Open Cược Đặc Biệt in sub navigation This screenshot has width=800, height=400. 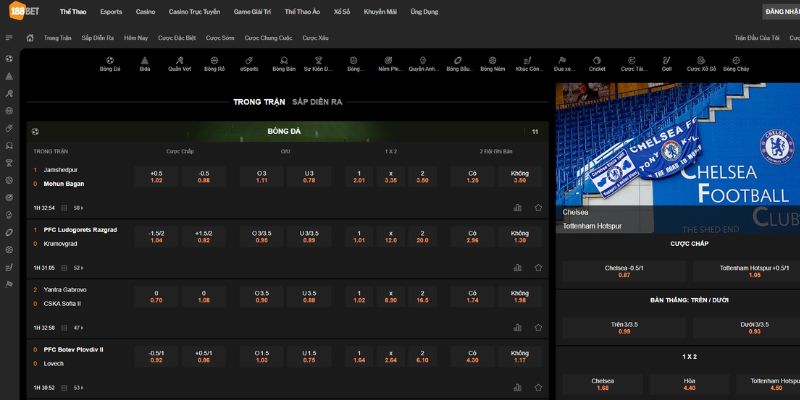click(x=177, y=38)
